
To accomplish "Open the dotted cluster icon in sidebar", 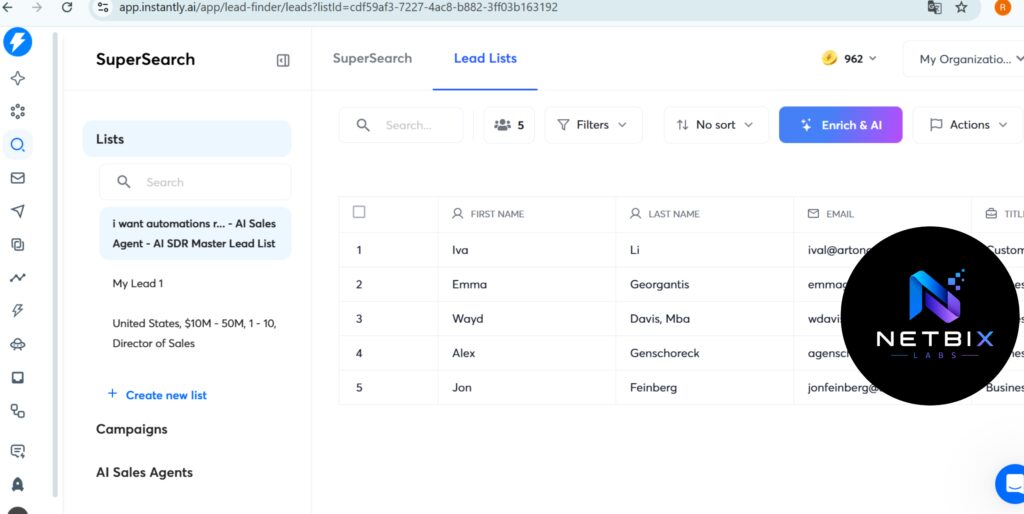I will 18,112.
